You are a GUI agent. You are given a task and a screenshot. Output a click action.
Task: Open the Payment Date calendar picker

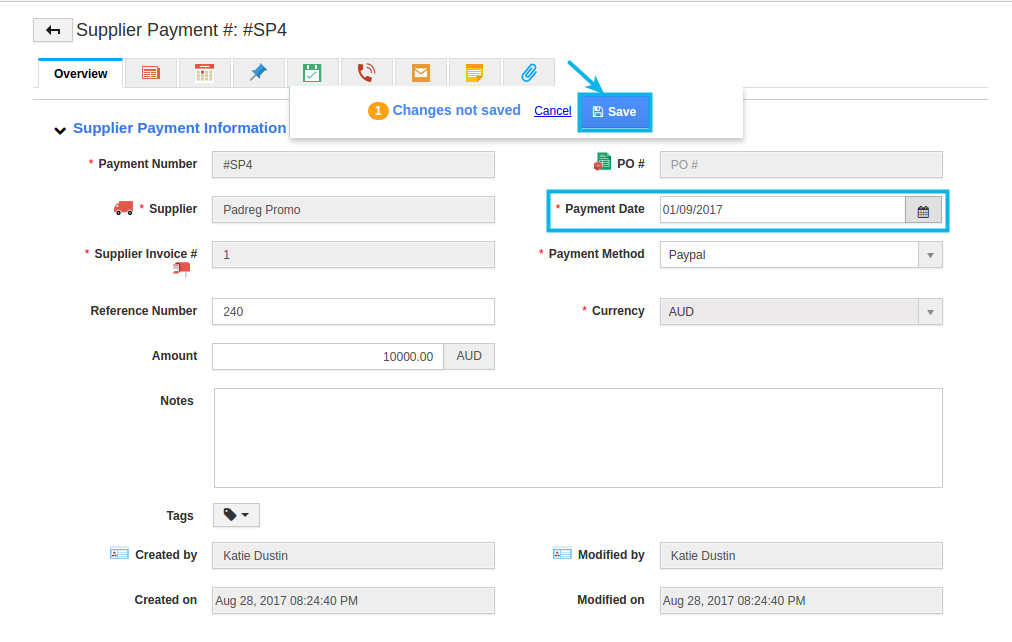[923, 210]
